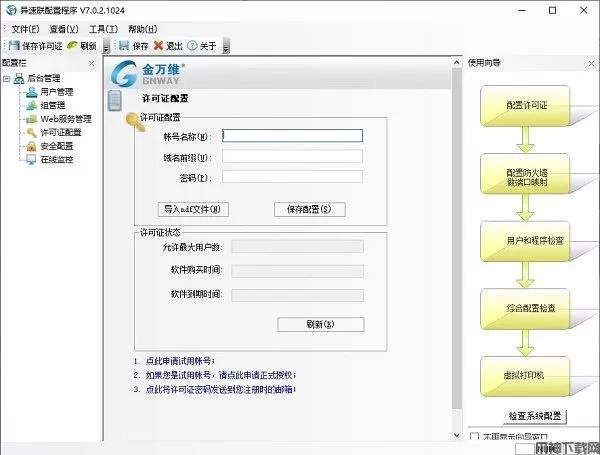Click the 关于 question mark icon

coord(192,46)
